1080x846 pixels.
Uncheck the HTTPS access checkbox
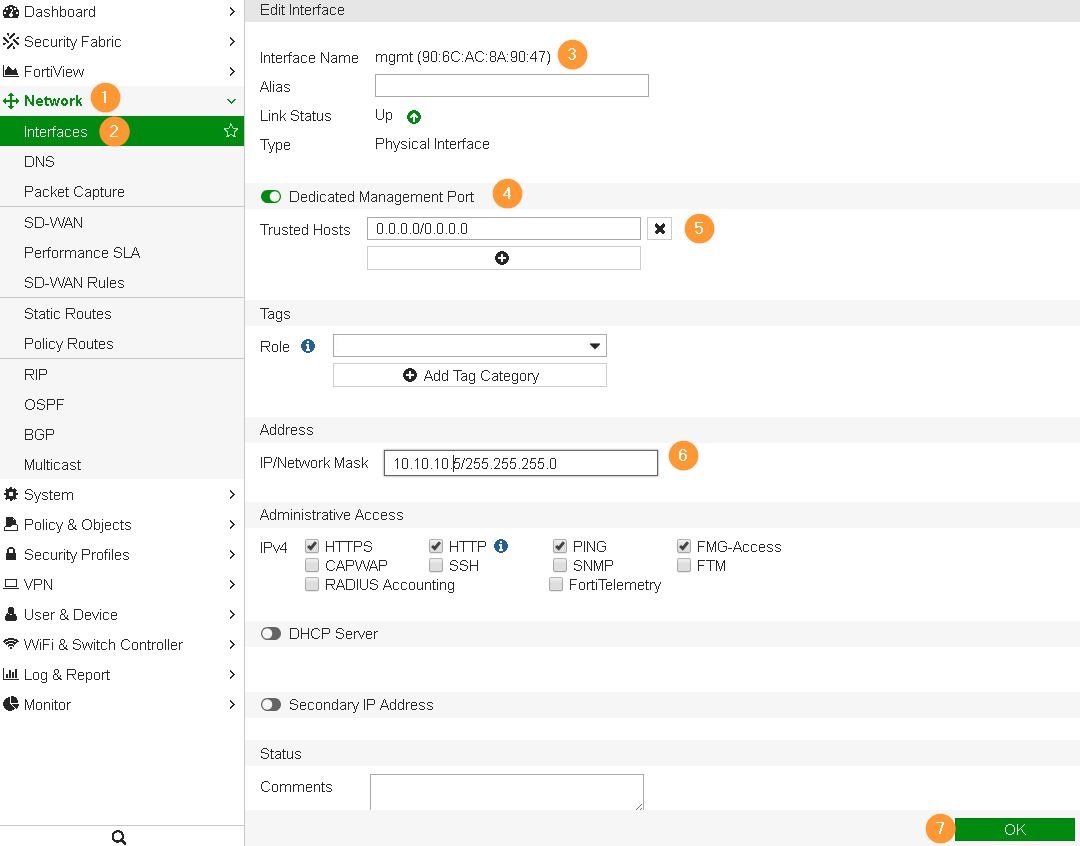coord(312,546)
